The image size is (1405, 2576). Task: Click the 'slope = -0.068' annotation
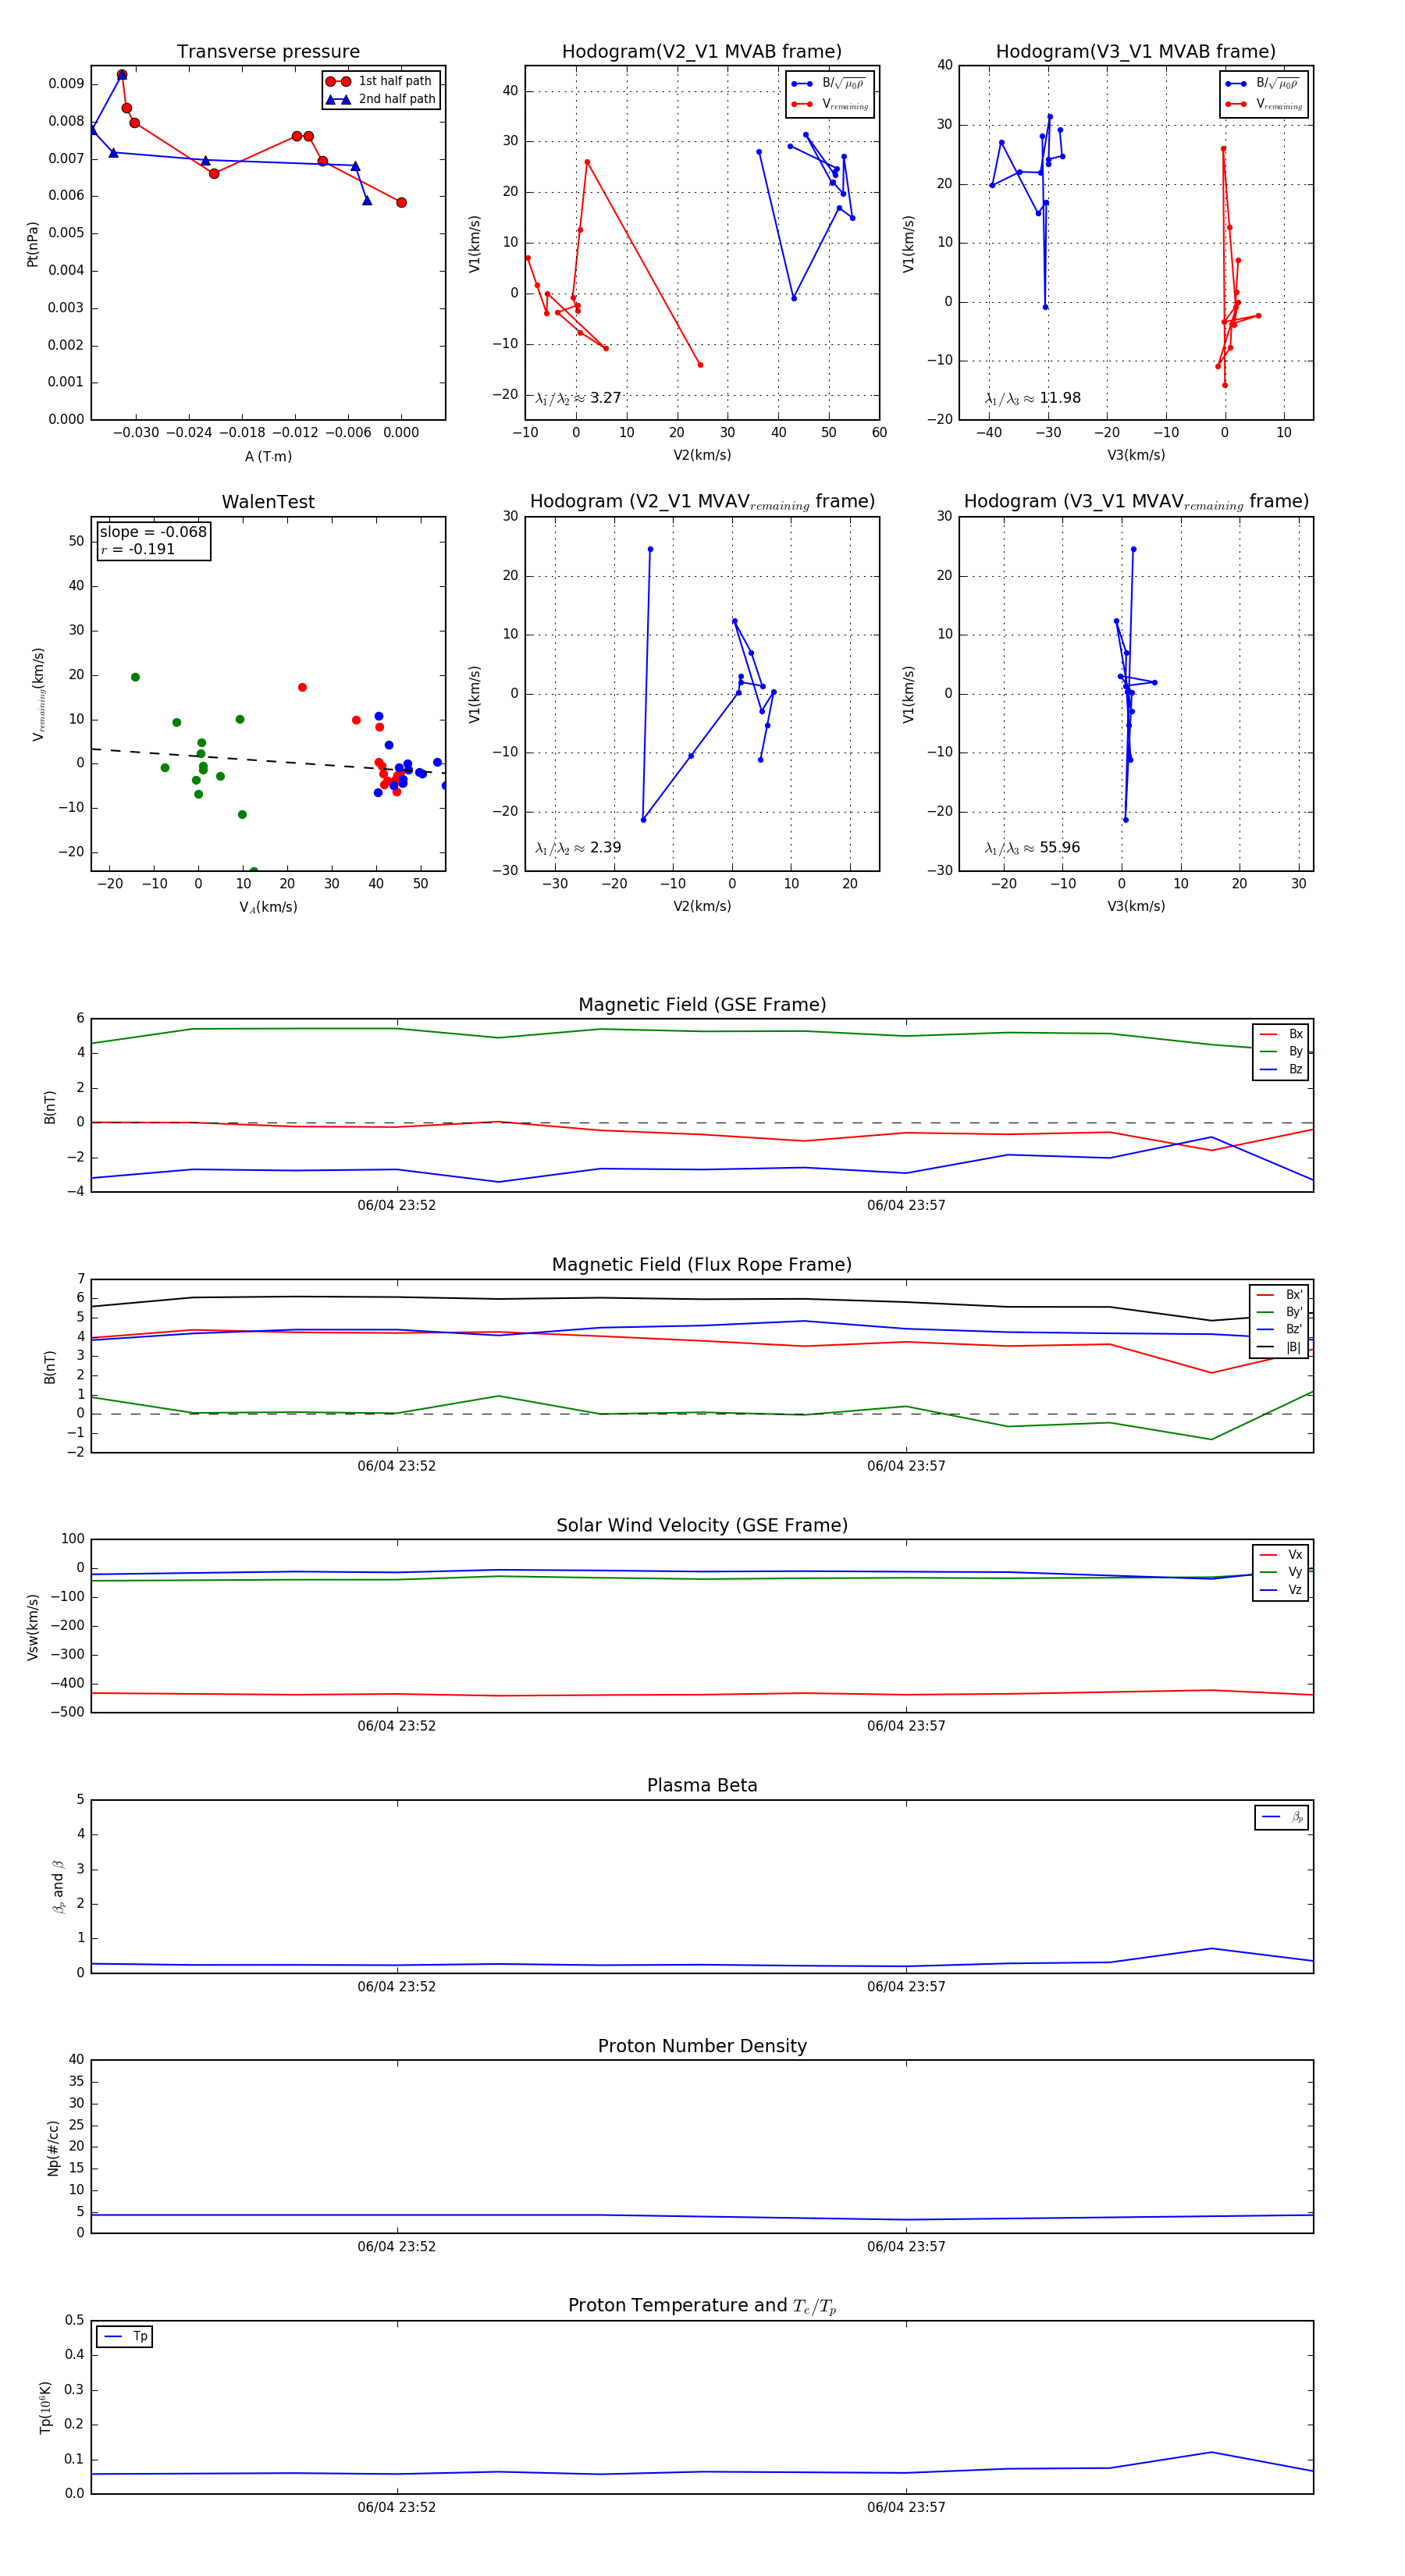(x=153, y=532)
